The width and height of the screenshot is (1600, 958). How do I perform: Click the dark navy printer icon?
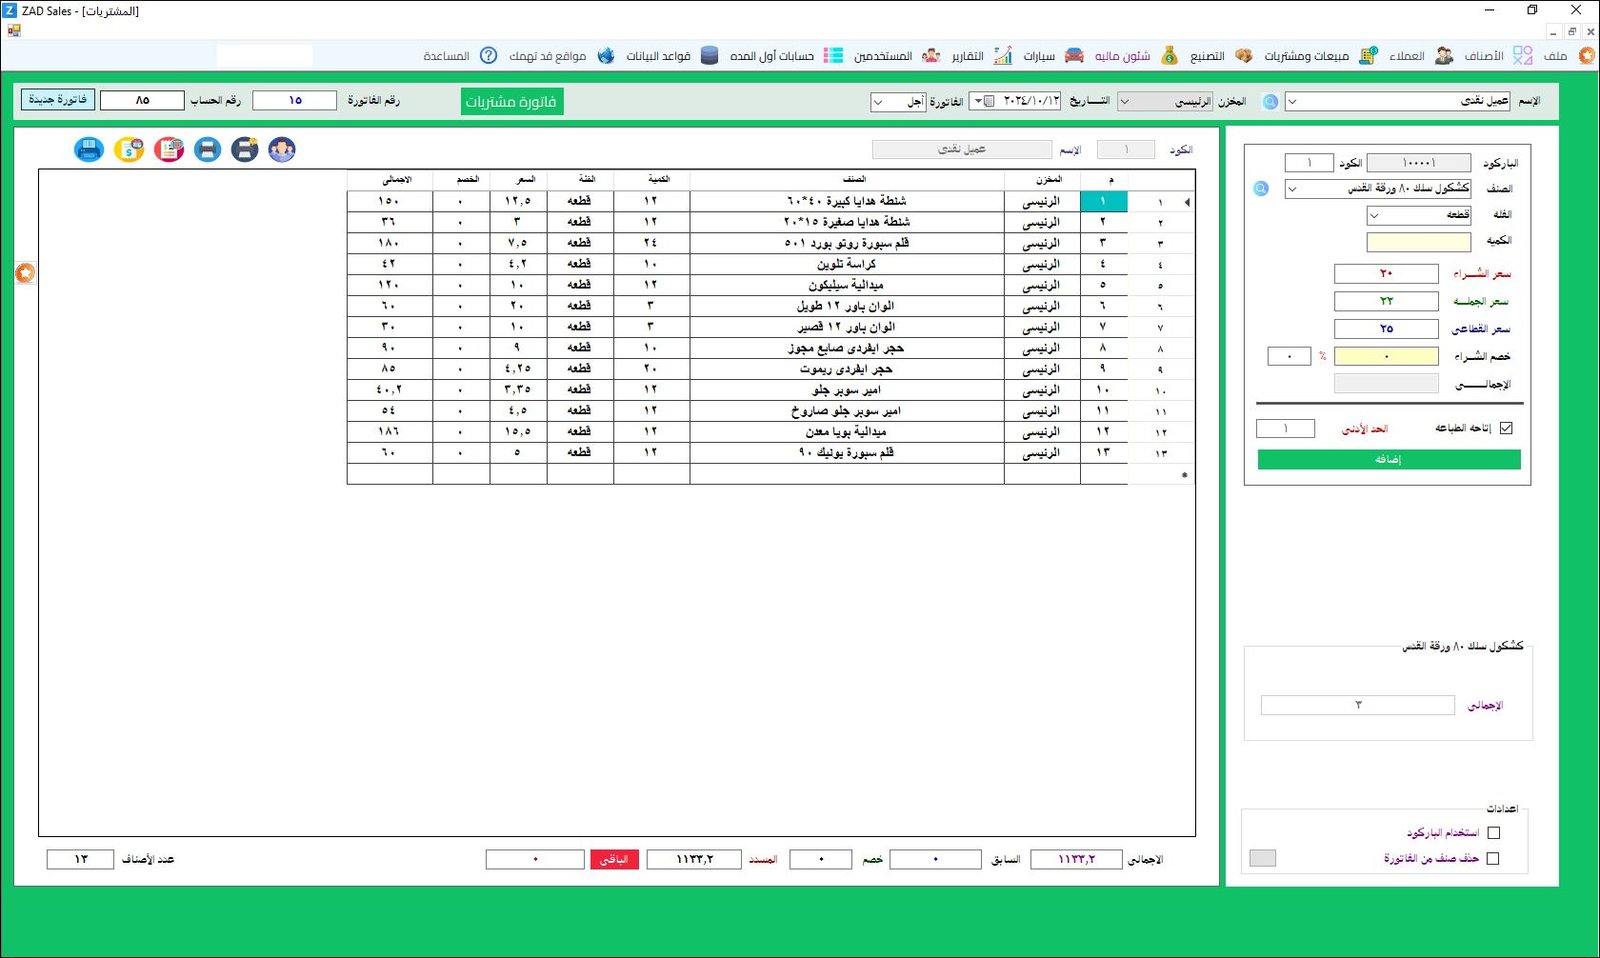(245, 150)
